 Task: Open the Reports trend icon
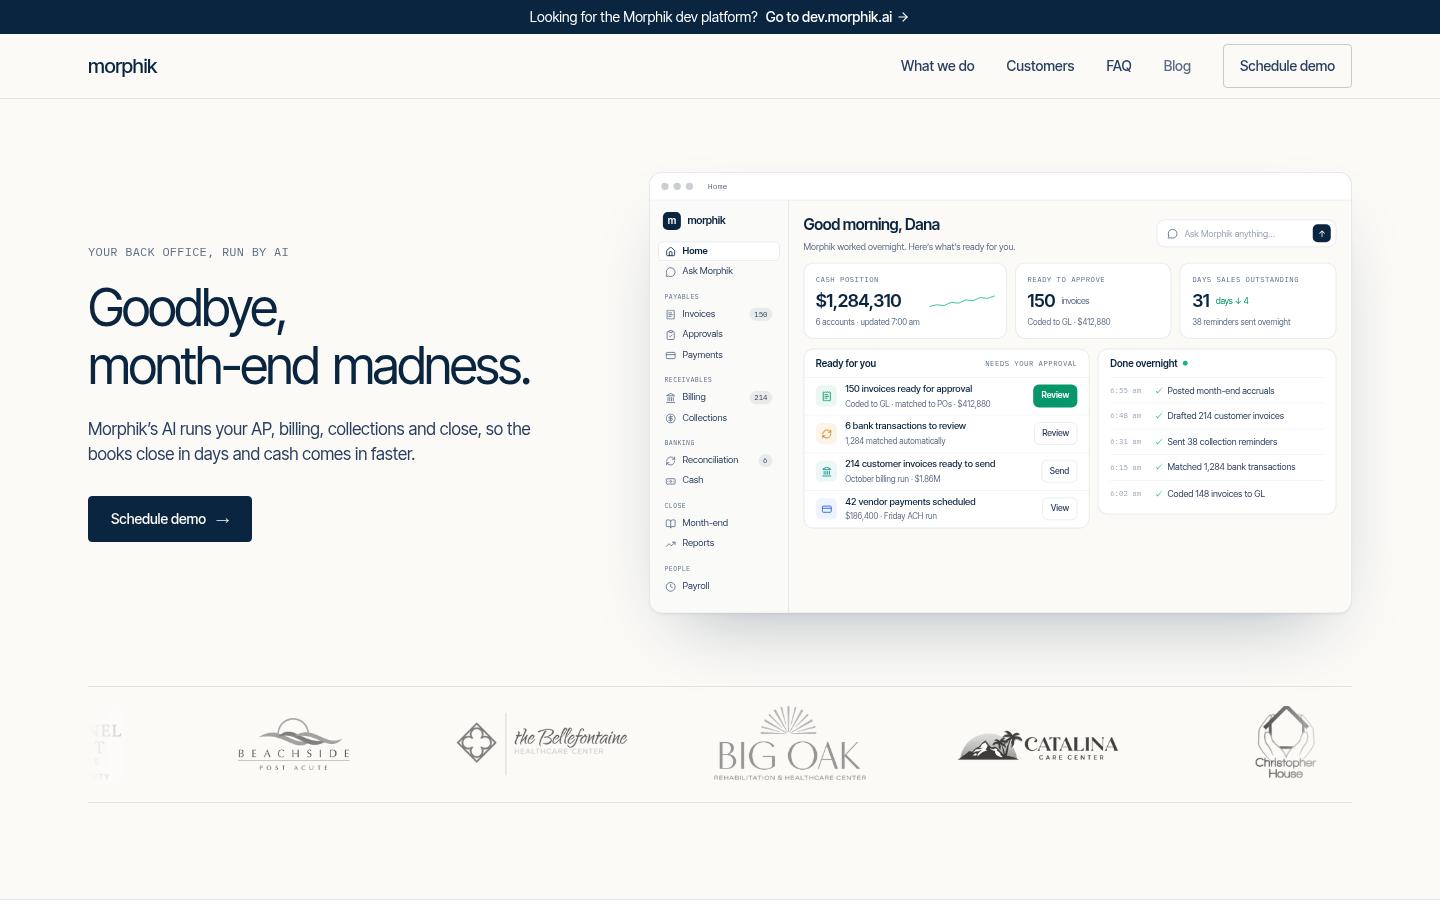tap(670, 543)
